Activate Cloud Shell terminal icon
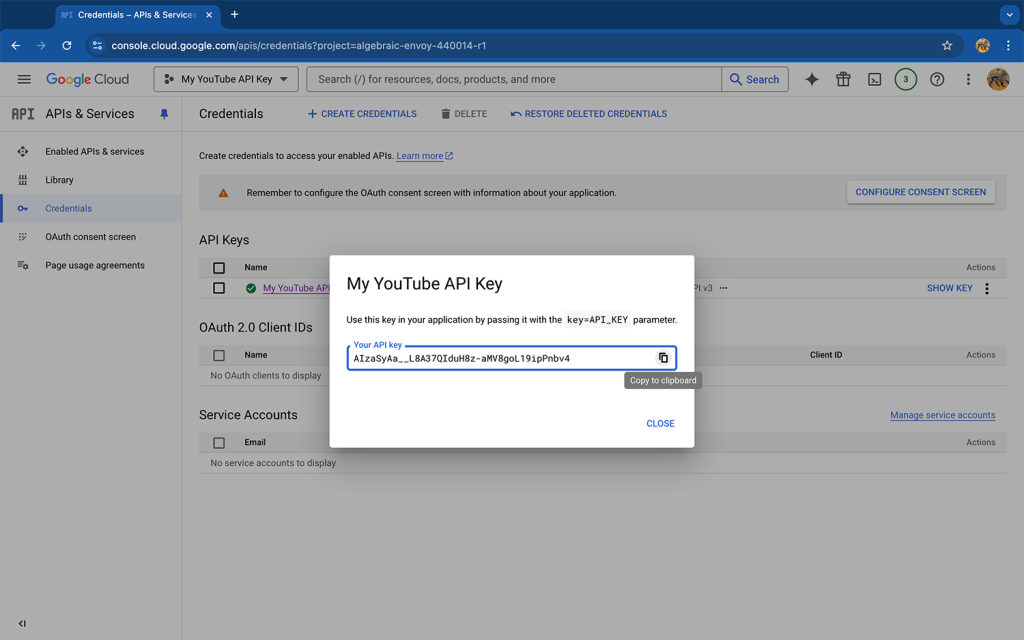Viewport: 1024px width, 640px height. 874,79
